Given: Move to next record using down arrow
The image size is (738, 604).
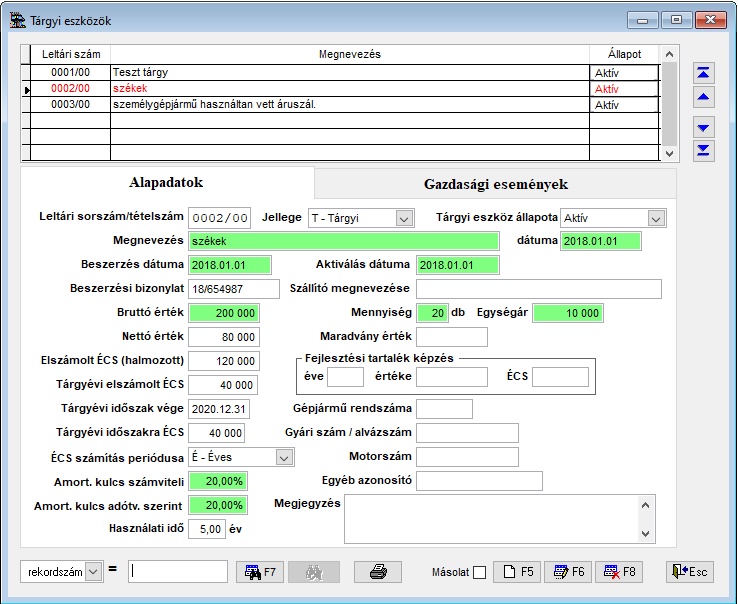Looking at the screenshot, I should (704, 127).
